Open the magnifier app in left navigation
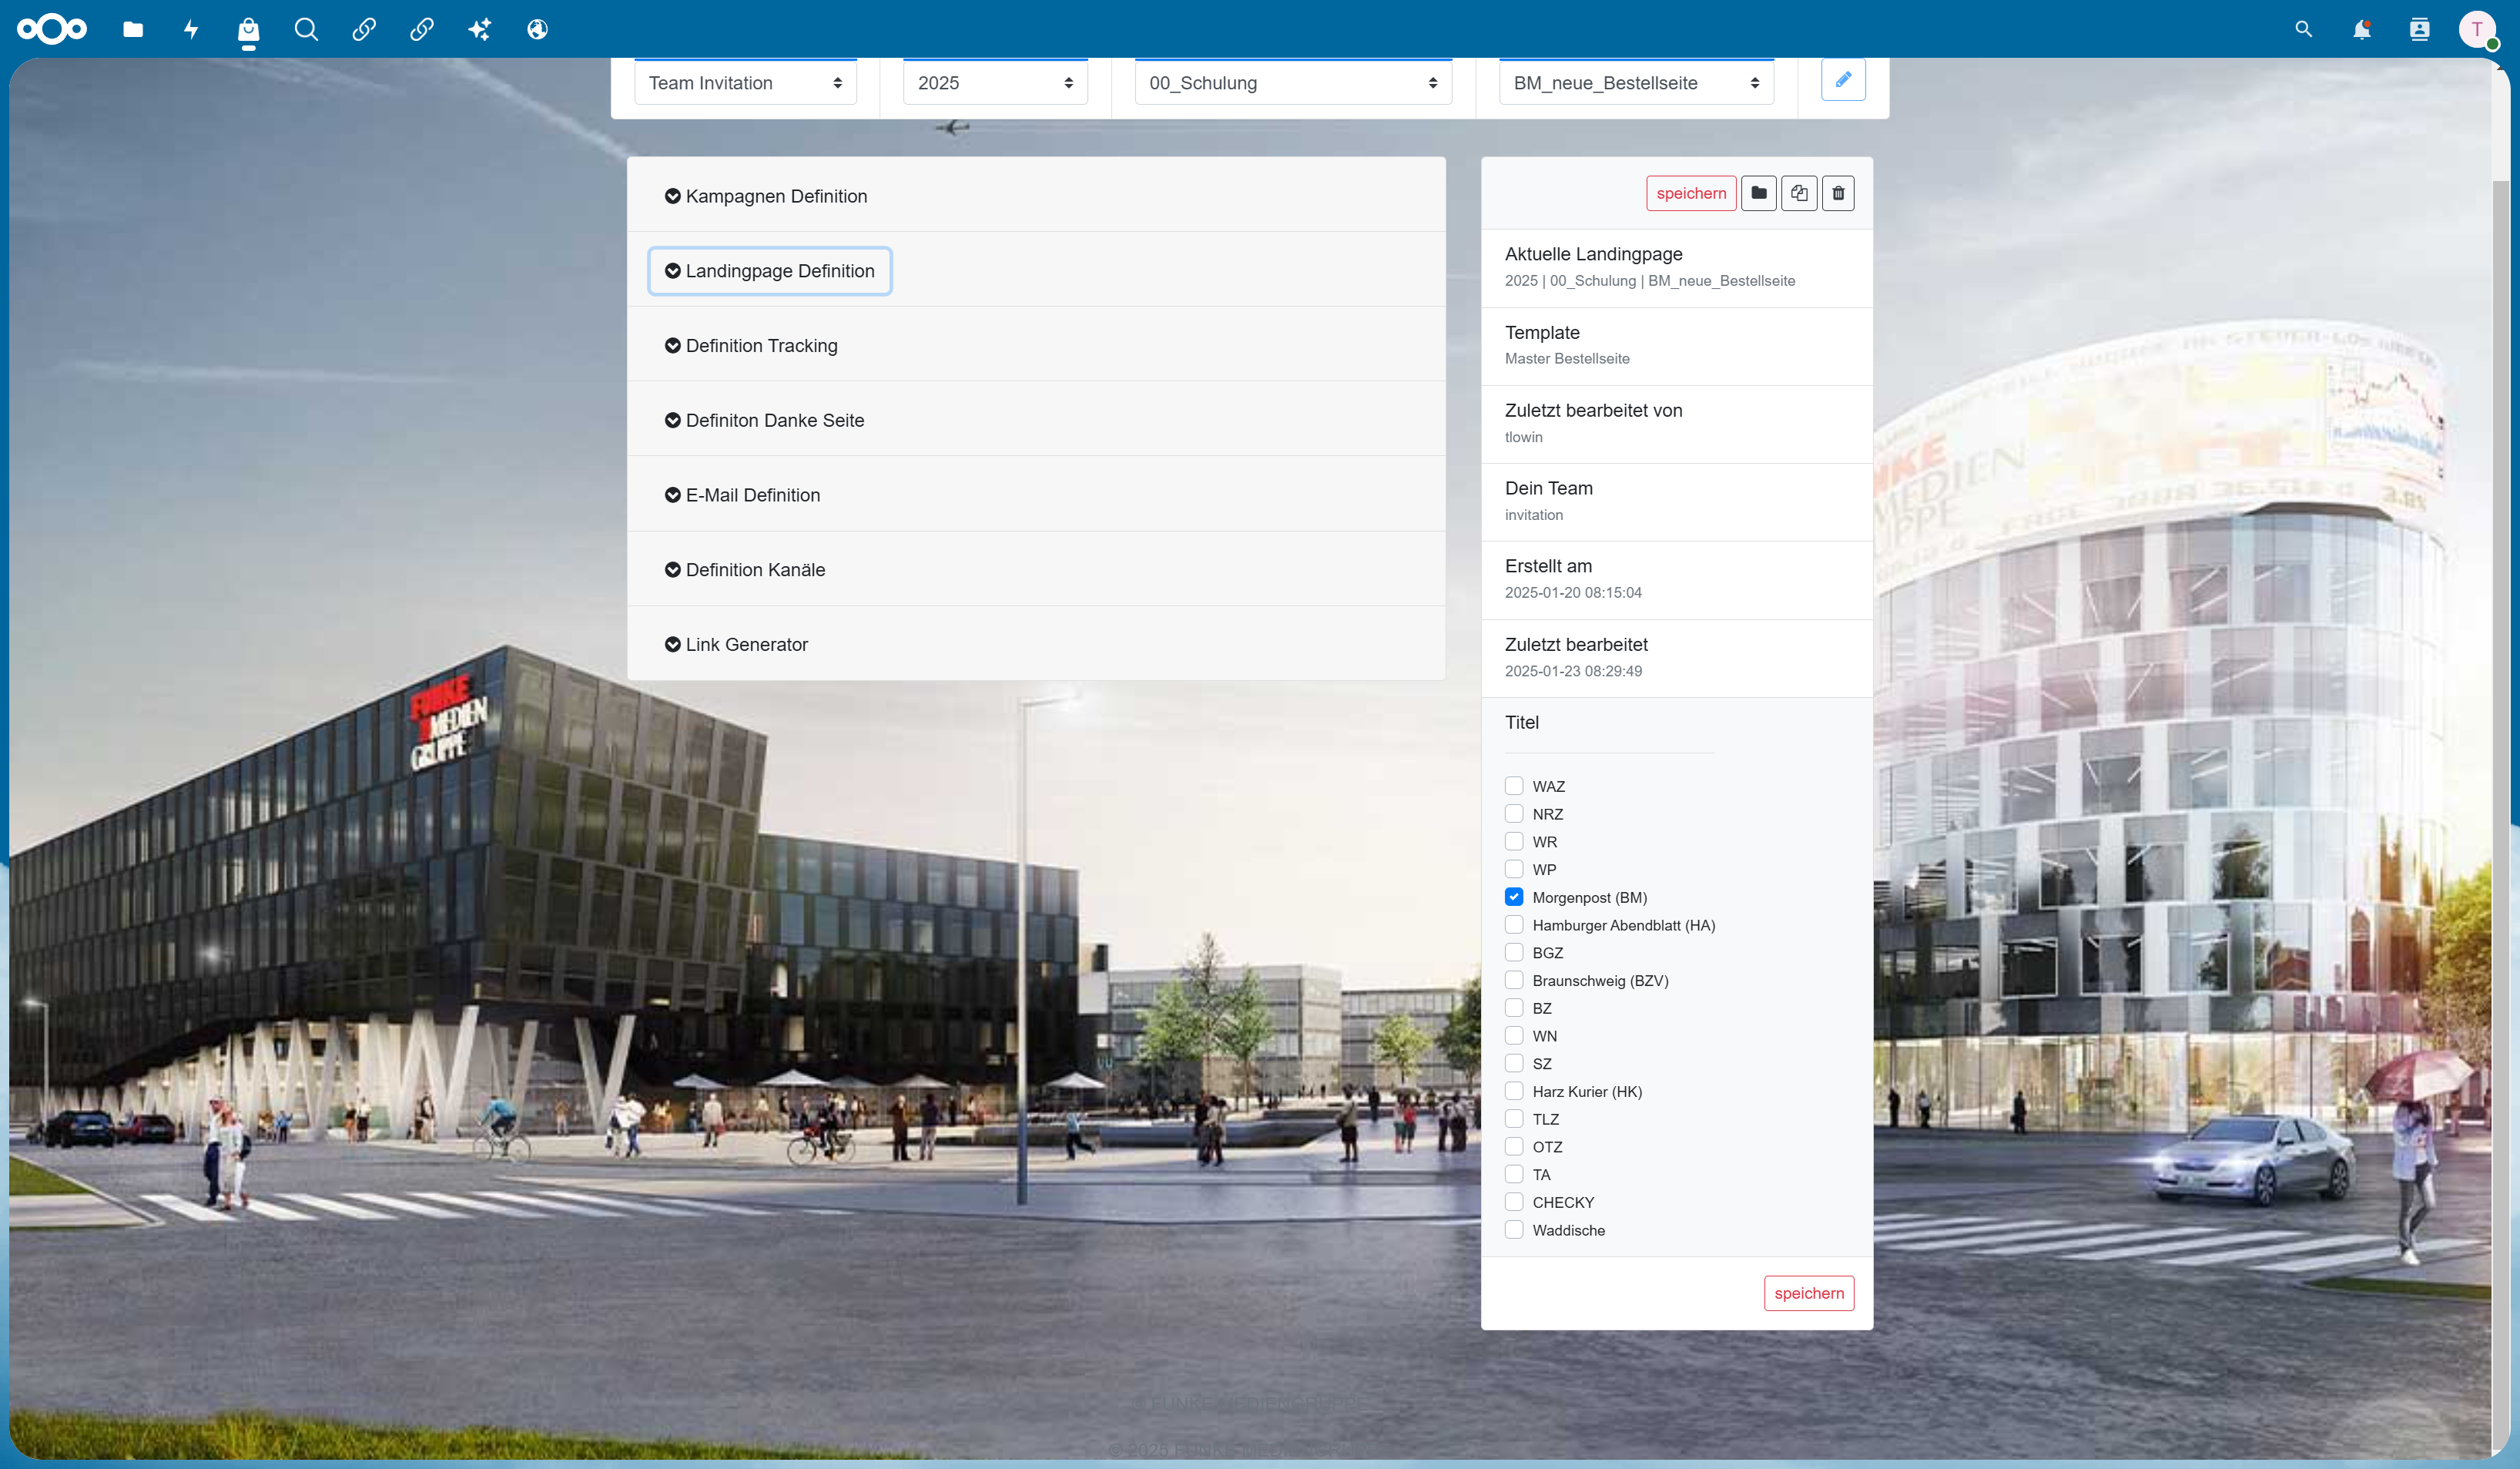This screenshot has height=1469, width=2520. click(306, 29)
